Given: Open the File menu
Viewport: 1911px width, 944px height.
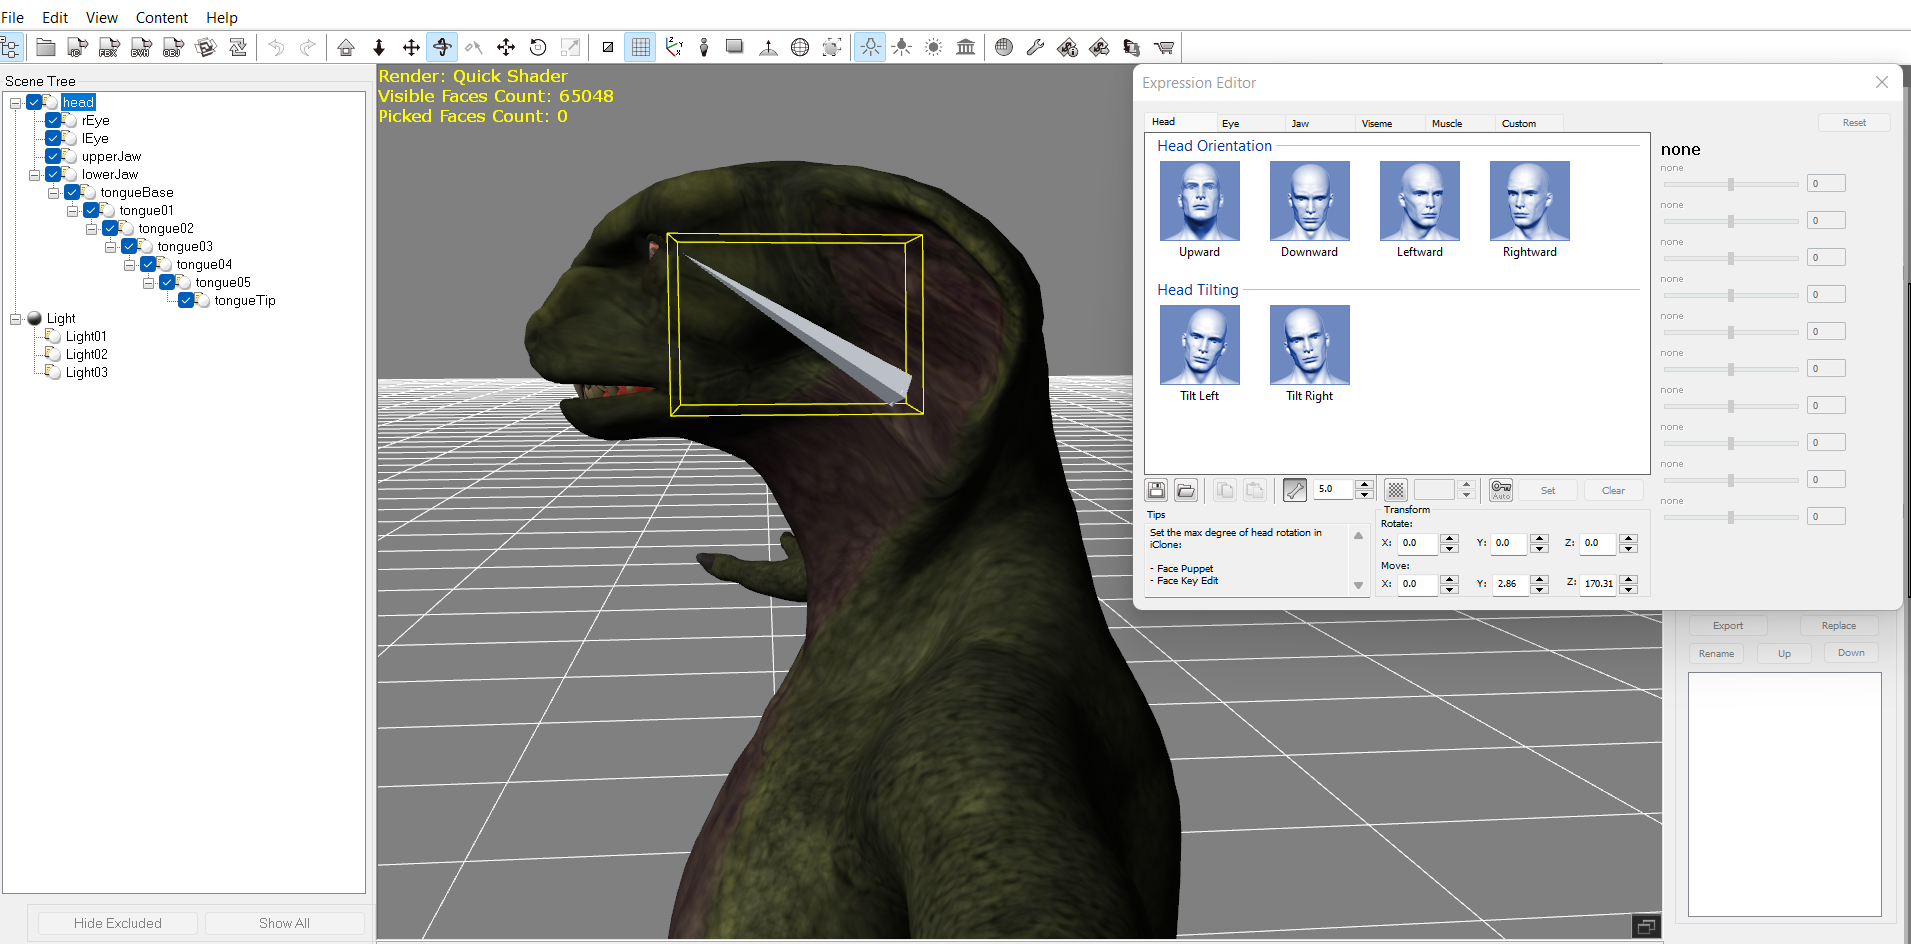Looking at the screenshot, I should [13, 17].
